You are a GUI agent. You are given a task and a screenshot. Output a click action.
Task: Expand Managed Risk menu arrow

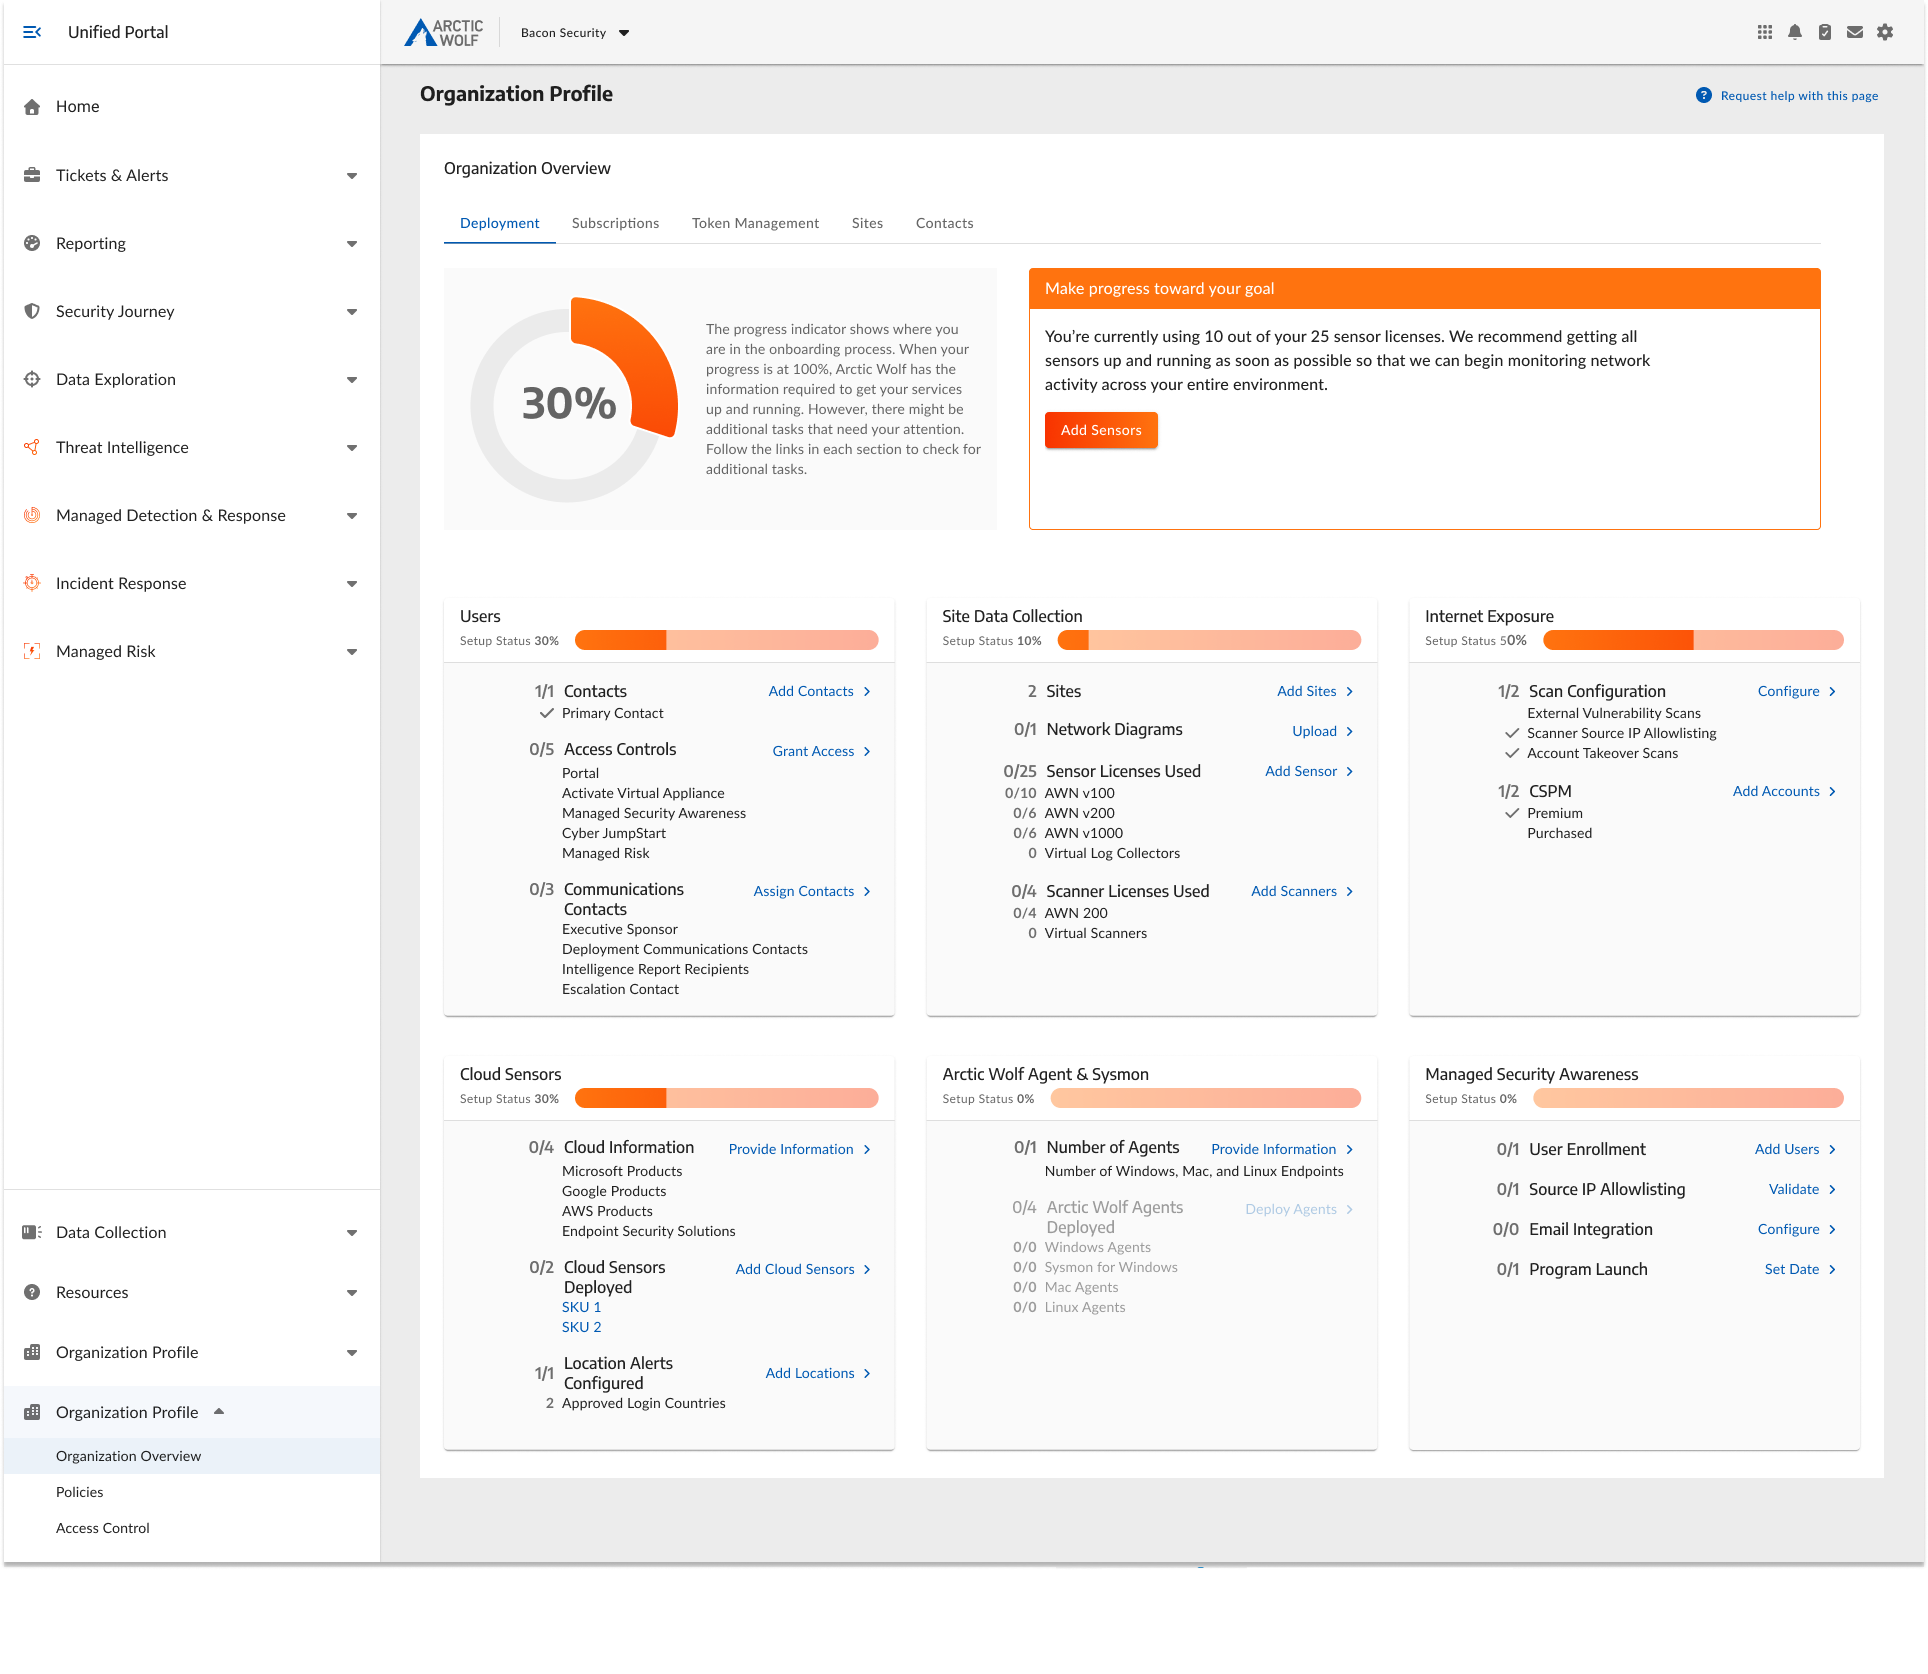click(x=352, y=652)
